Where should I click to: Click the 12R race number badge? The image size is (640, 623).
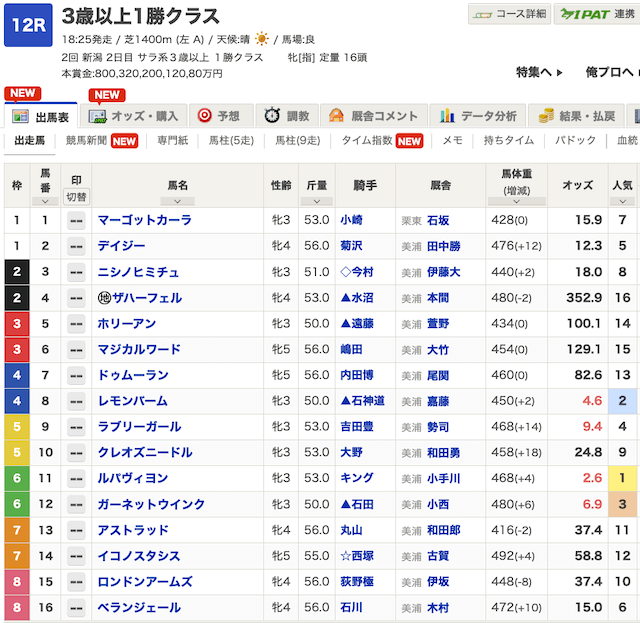(28, 24)
